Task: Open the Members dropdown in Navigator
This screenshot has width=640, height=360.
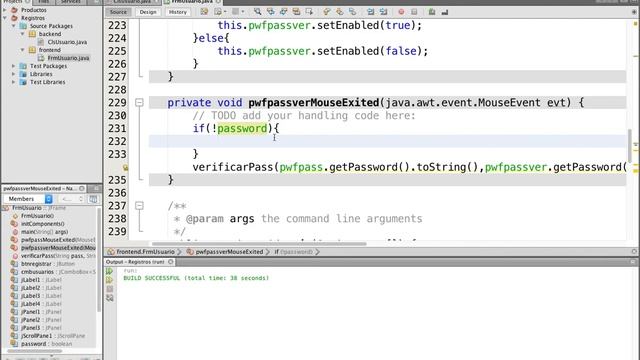Action: tap(28, 199)
